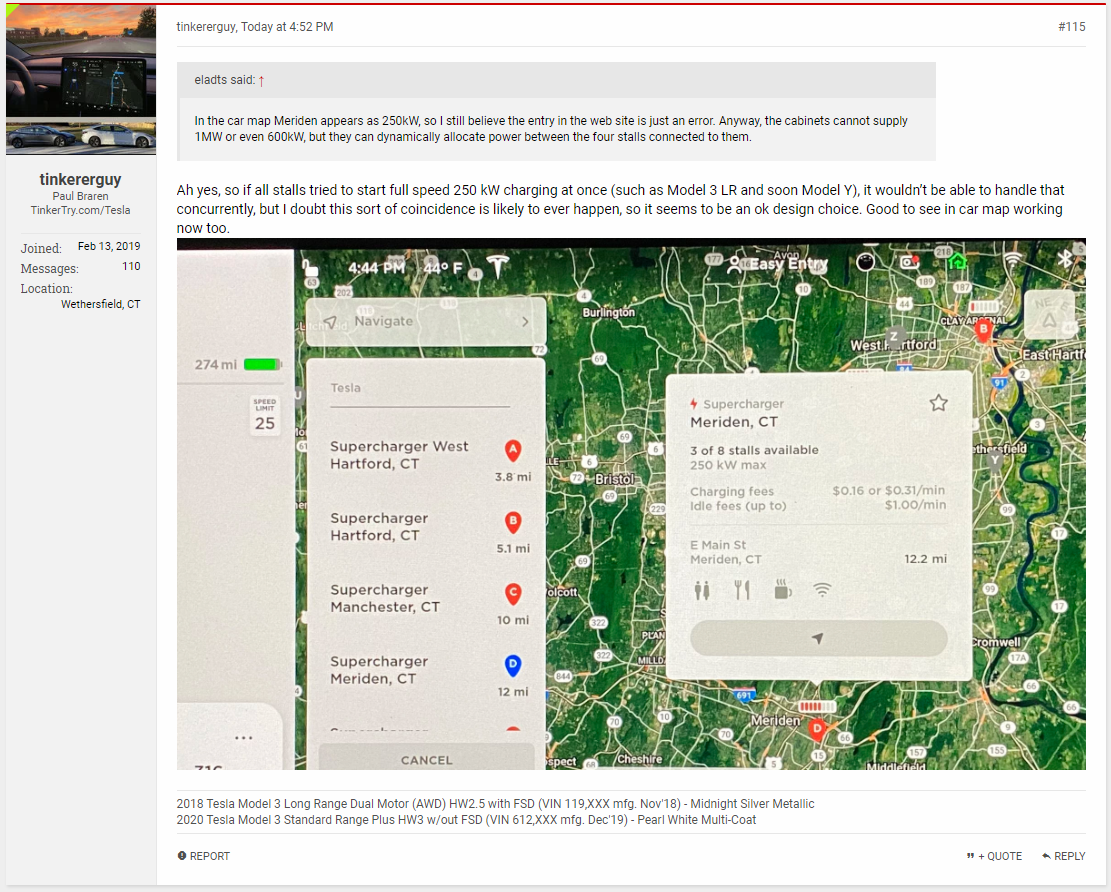This screenshot has height=892, width=1111.
Task: Open the tinkererguy username profile link
Action: 80,179
